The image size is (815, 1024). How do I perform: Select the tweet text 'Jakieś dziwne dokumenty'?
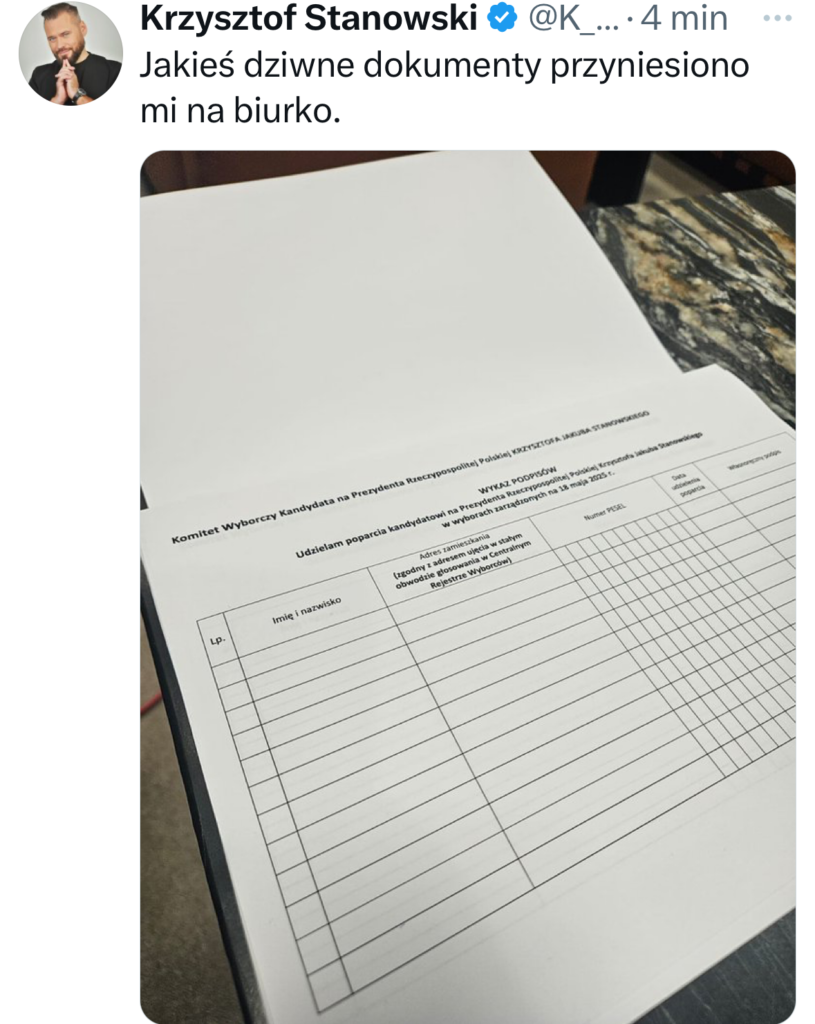[x=341, y=65]
